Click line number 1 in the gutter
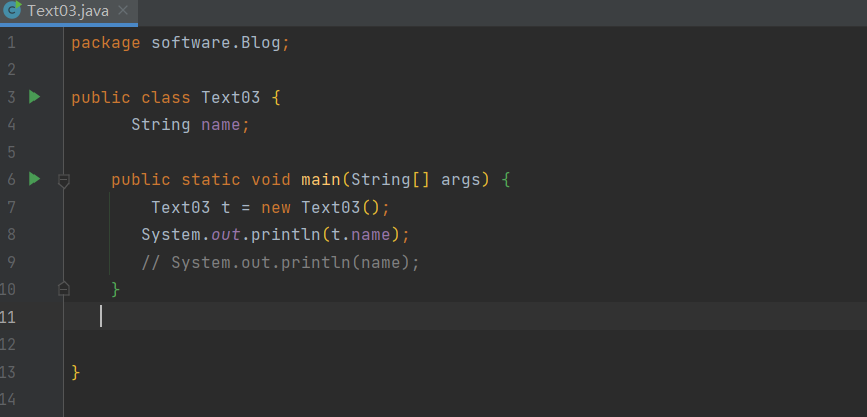 (x=11, y=43)
